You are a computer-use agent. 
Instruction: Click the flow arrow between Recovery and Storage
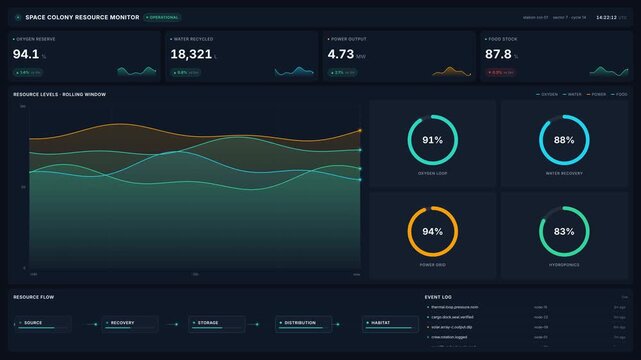pyautogui.click(x=171, y=324)
